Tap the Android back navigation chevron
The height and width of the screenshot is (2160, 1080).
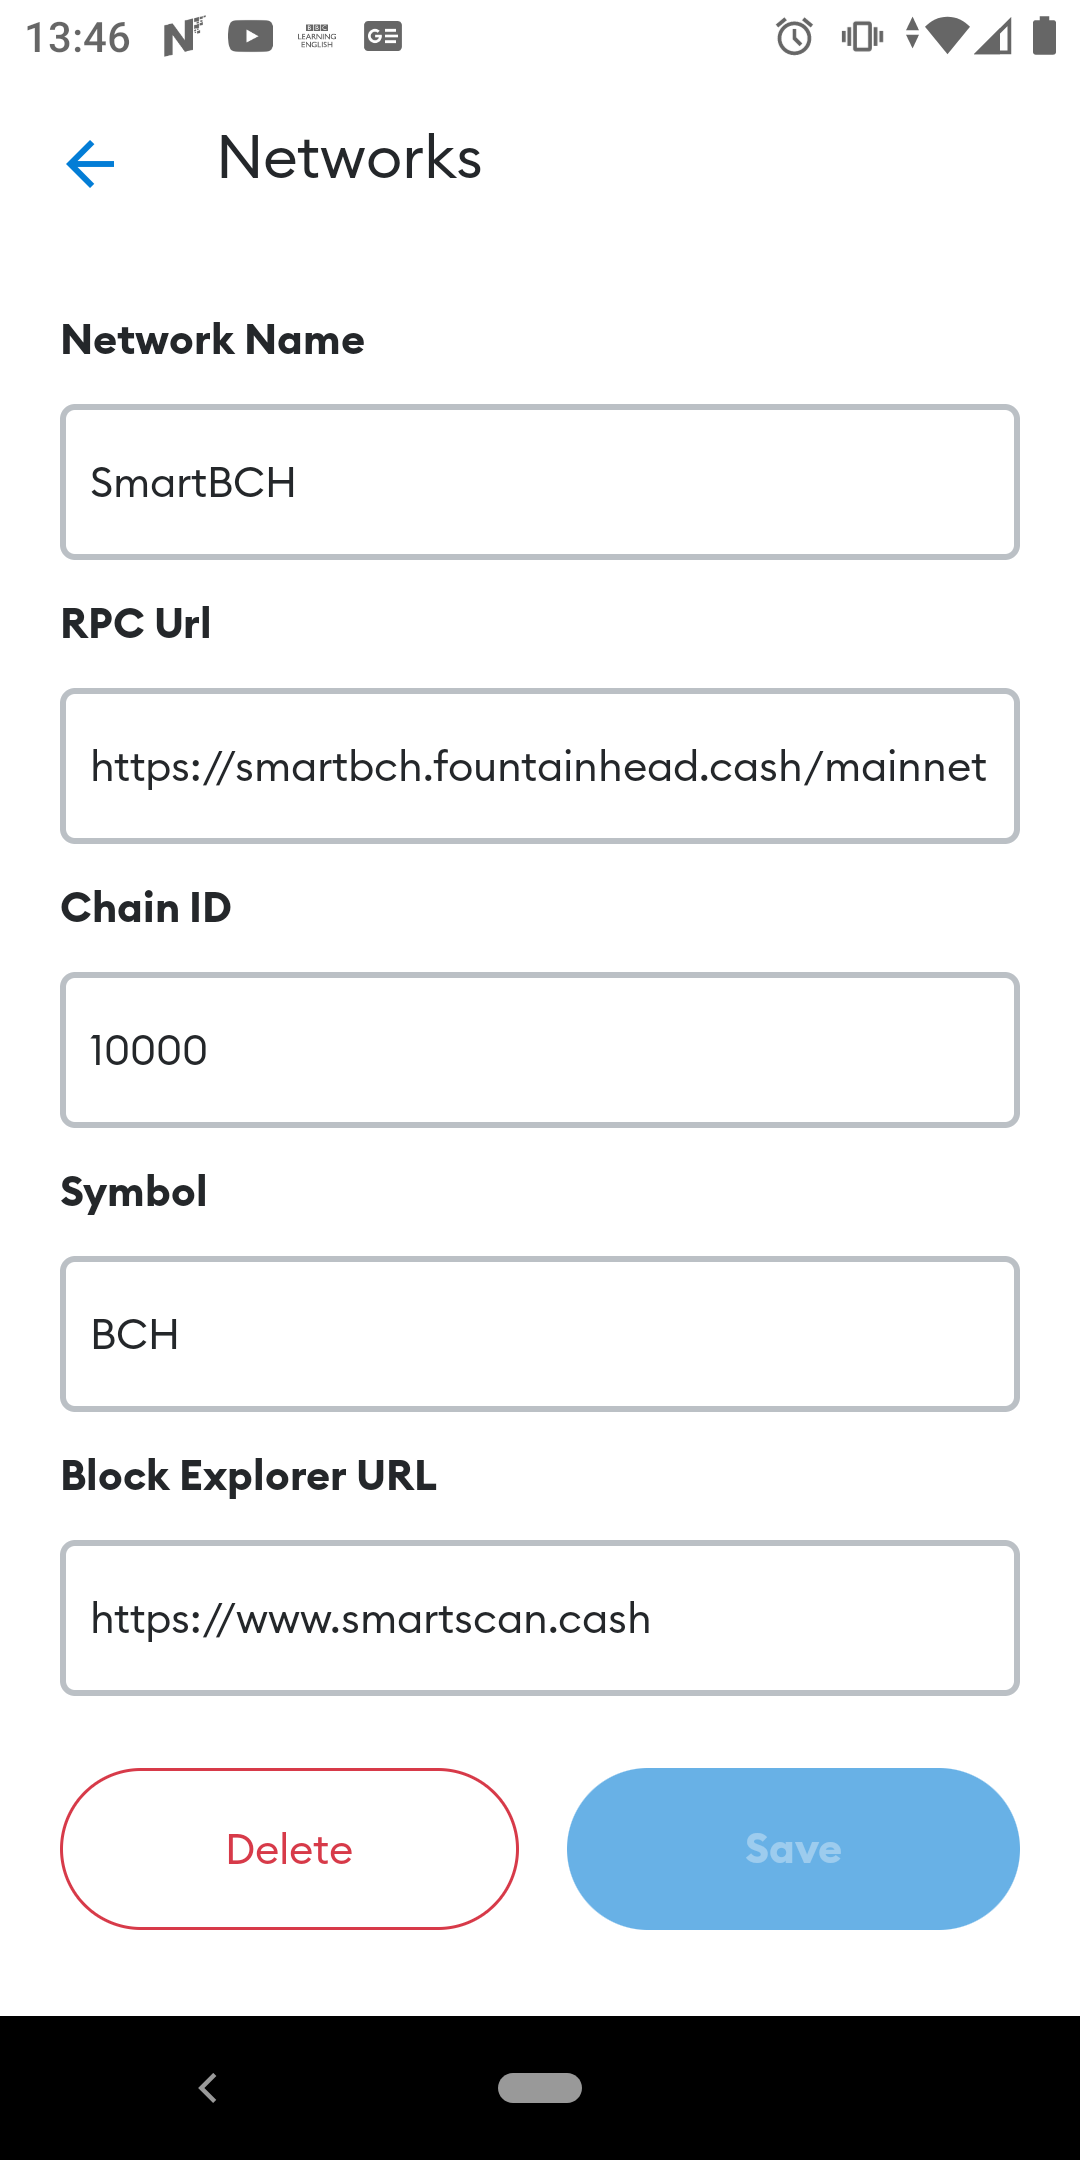pyautogui.click(x=208, y=2088)
